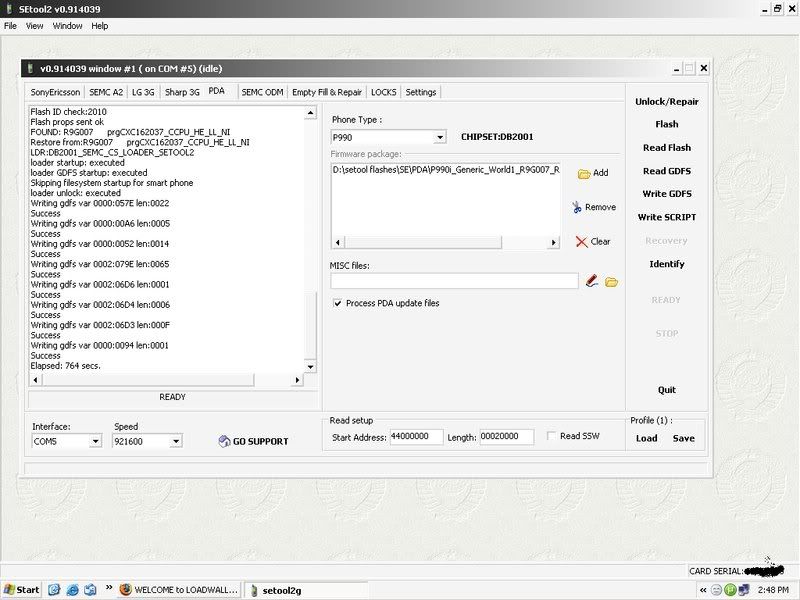Click the log's scroll down arrow

(x=310, y=367)
